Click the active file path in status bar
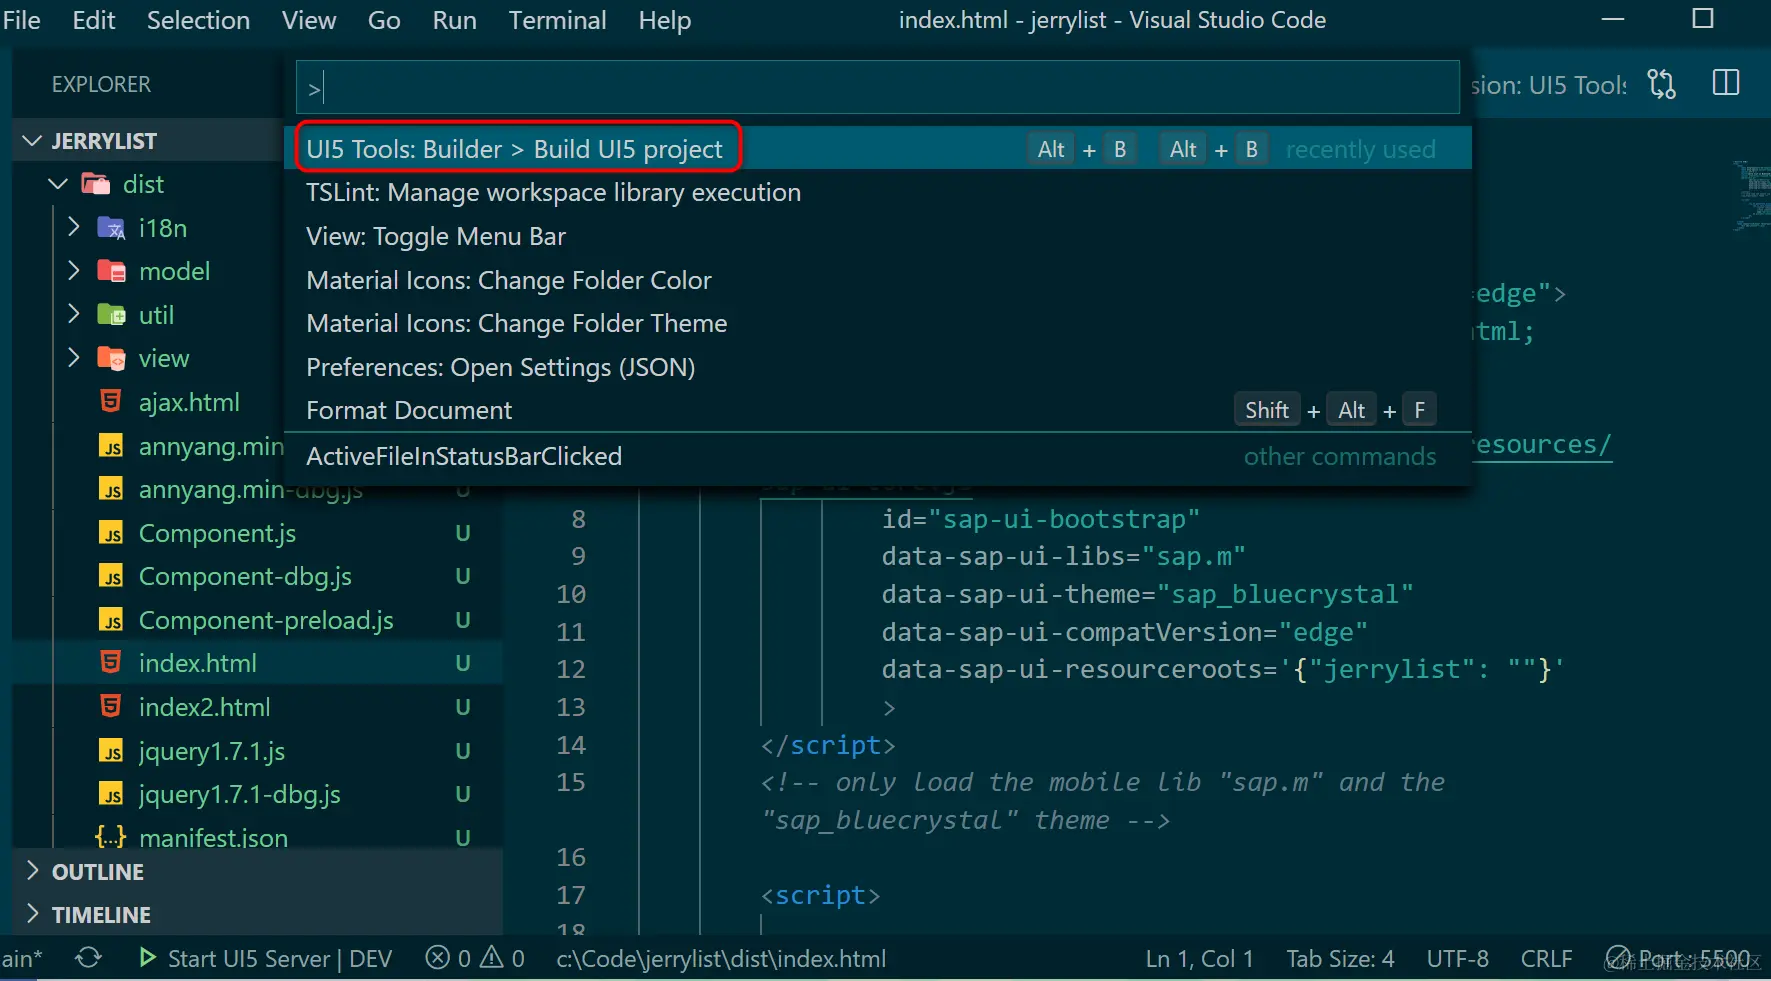 coord(721,958)
